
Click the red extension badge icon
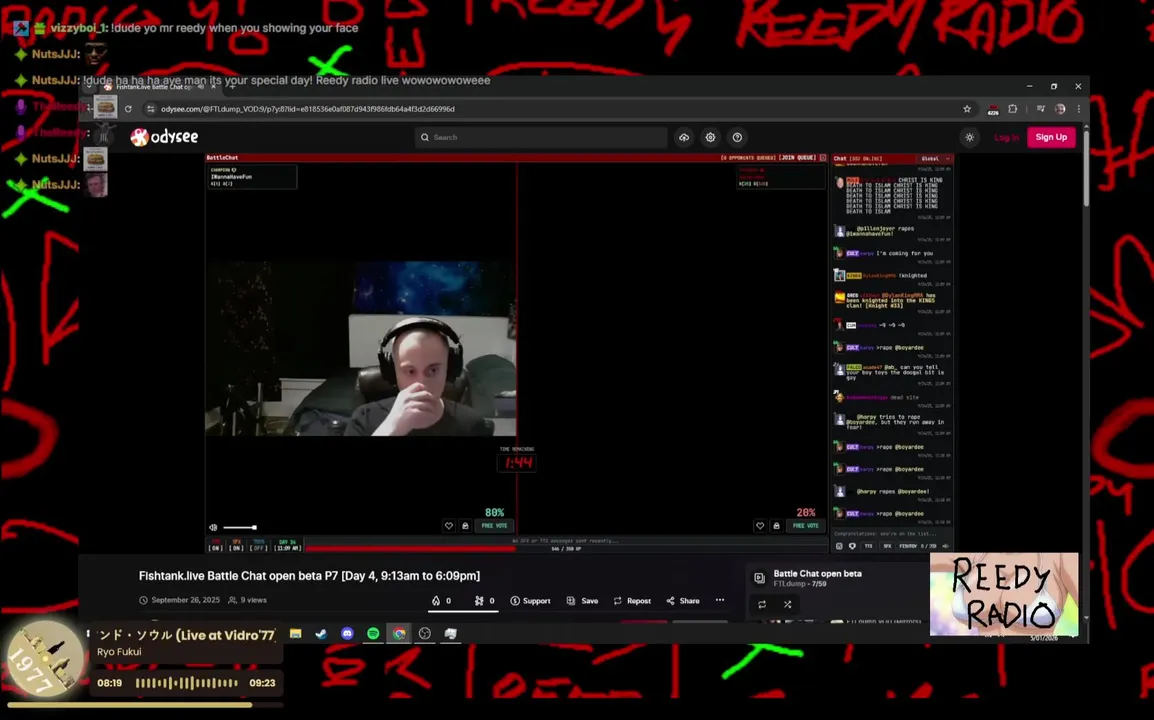[x=993, y=110]
